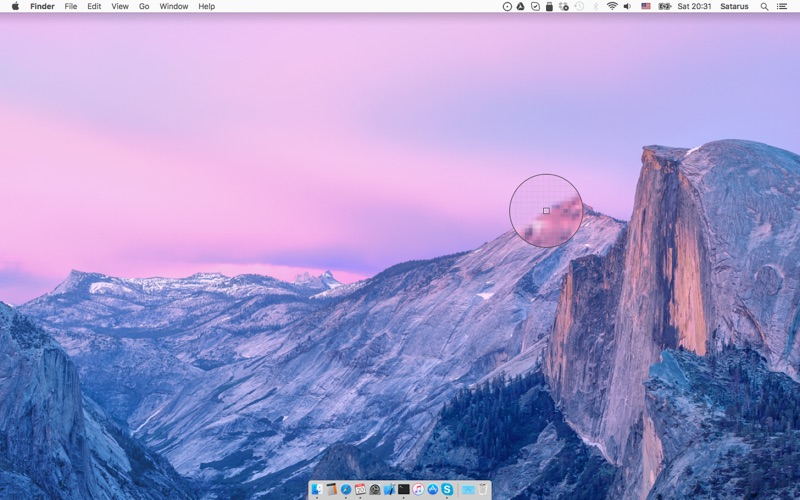Open the Google Drive menu bar icon

[x=520, y=7]
